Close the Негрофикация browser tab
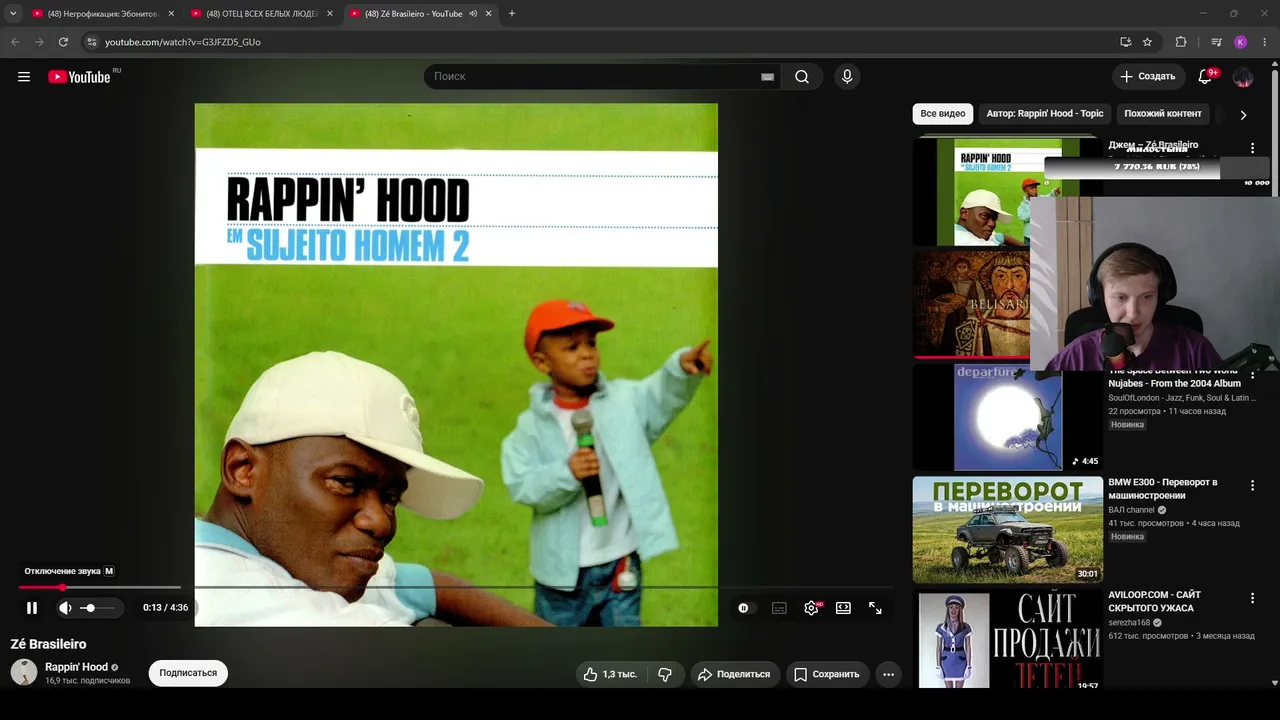Image resolution: width=1280 pixels, height=720 pixels. click(171, 14)
